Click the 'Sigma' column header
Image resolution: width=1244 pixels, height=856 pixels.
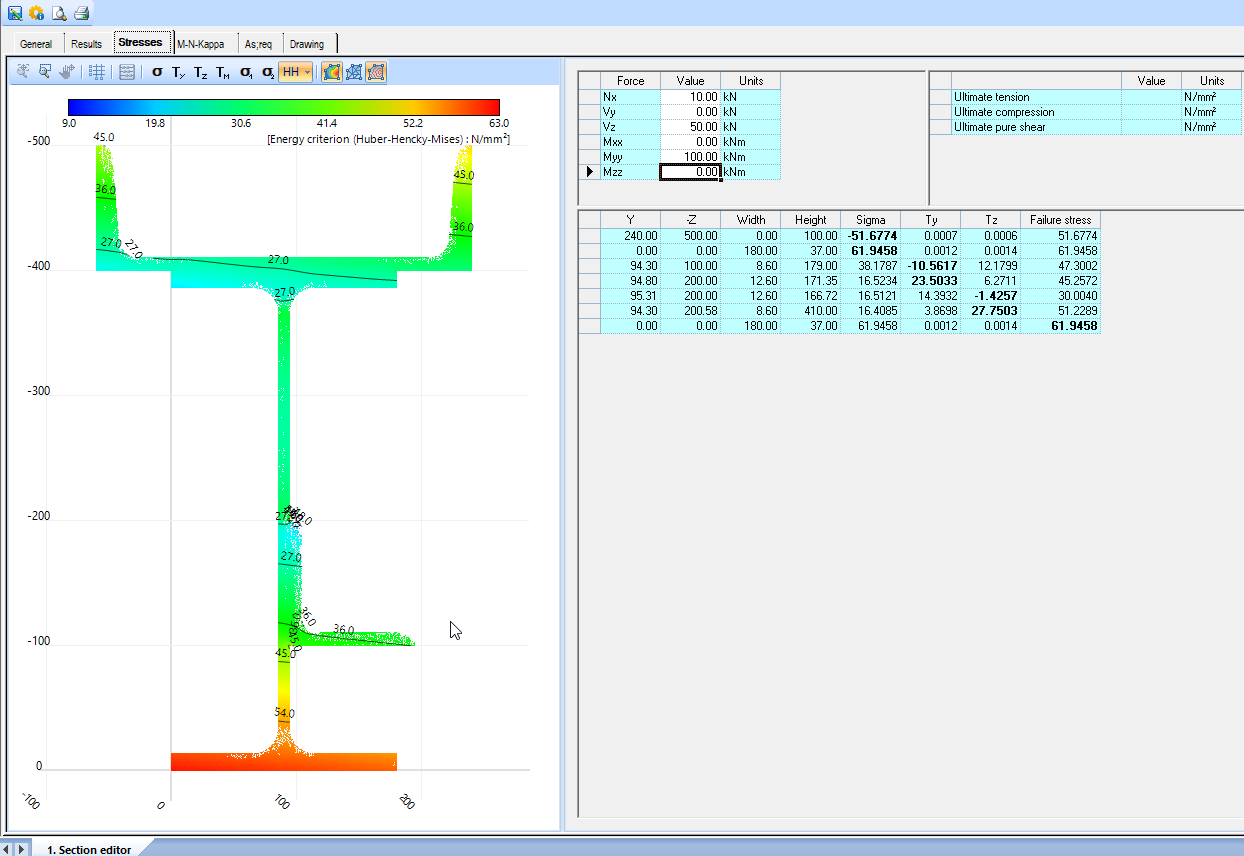[x=870, y=220]
